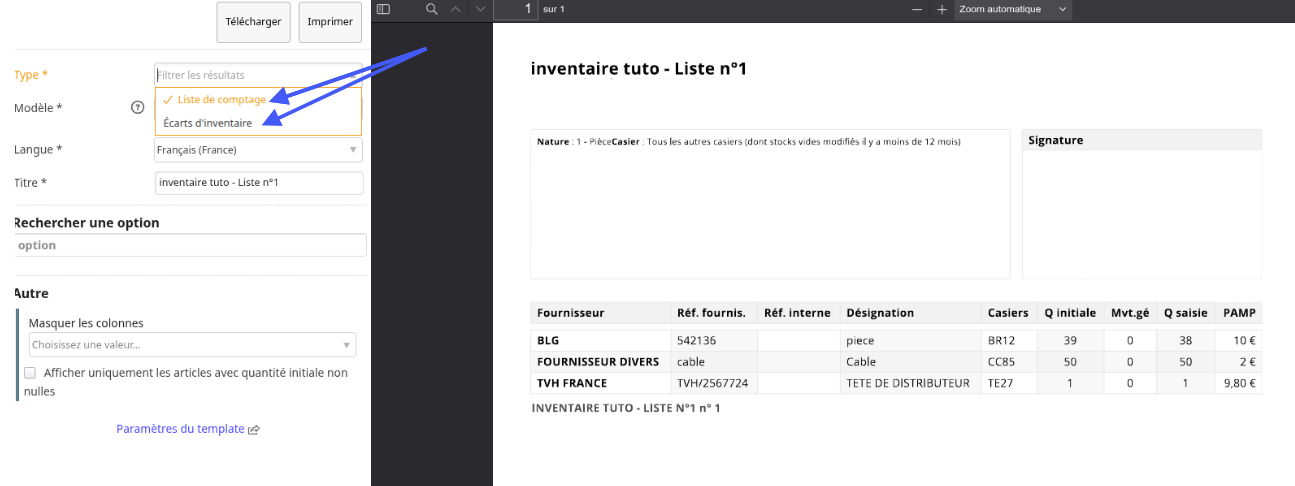Click Q saisie value 38
1295x486 pixels.
[x=1185, y=340]
